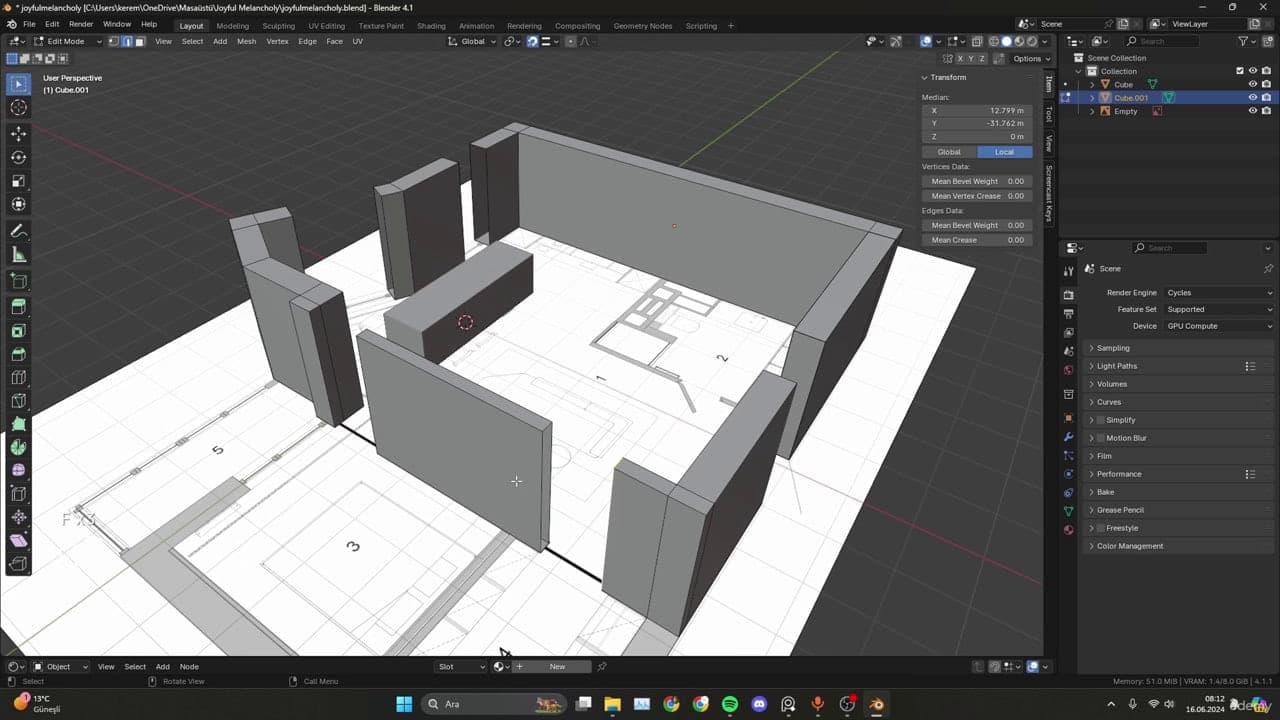Activate the Measure ruler tool

pyautogui.click(x=18, y=255)
